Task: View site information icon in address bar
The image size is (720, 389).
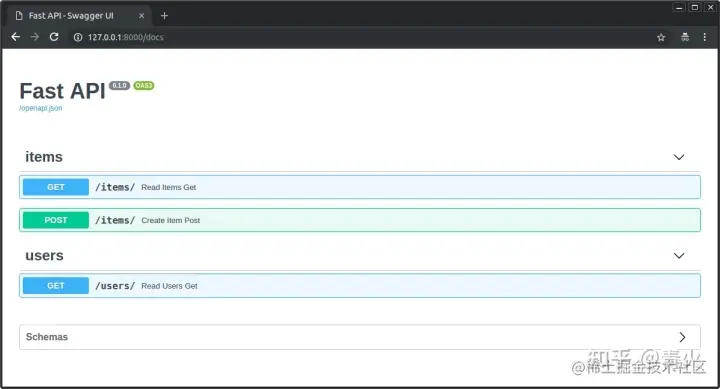Action: (78, 37)
